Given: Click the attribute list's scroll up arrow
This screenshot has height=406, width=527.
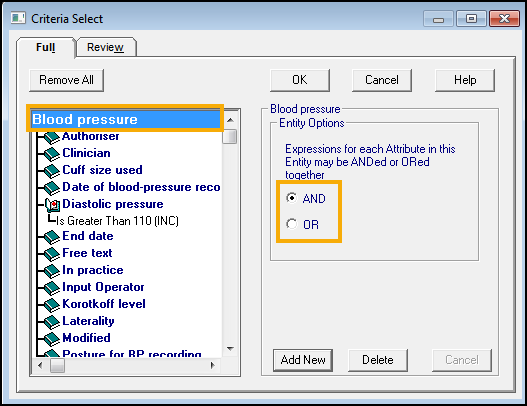Looking at the screenshot, I should [230, 120].
